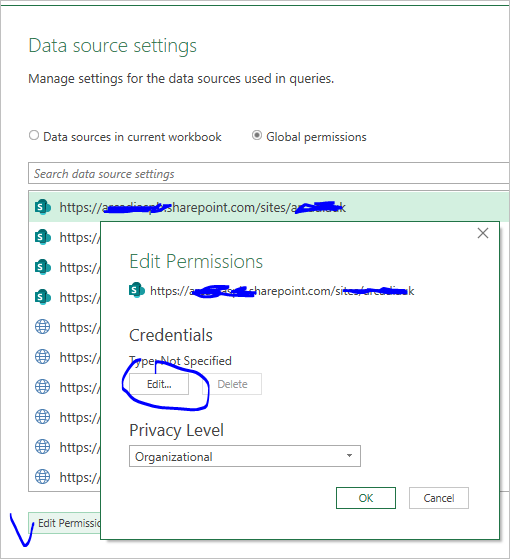The image size is (510, 559).
Task: Click the second-to-last globe source icon
Action: [42, 446]
